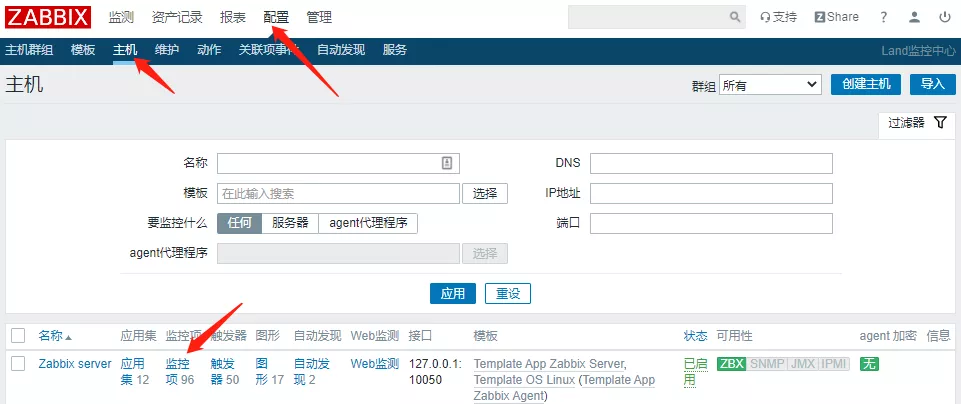Open the 监控项 96 link
The height and width of the screenshot is (404, 961).
tap(179, 372)
